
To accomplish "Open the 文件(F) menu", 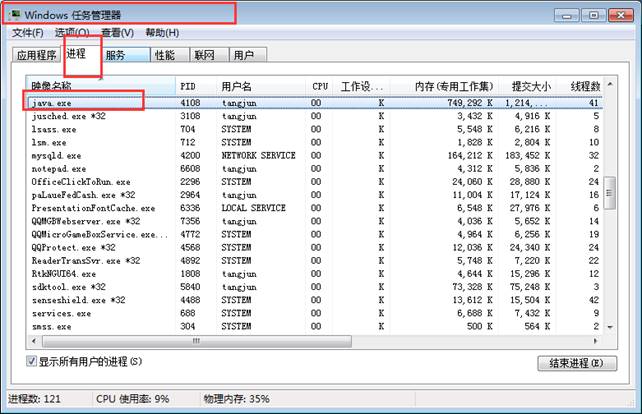I will click(x=28, y=33).
